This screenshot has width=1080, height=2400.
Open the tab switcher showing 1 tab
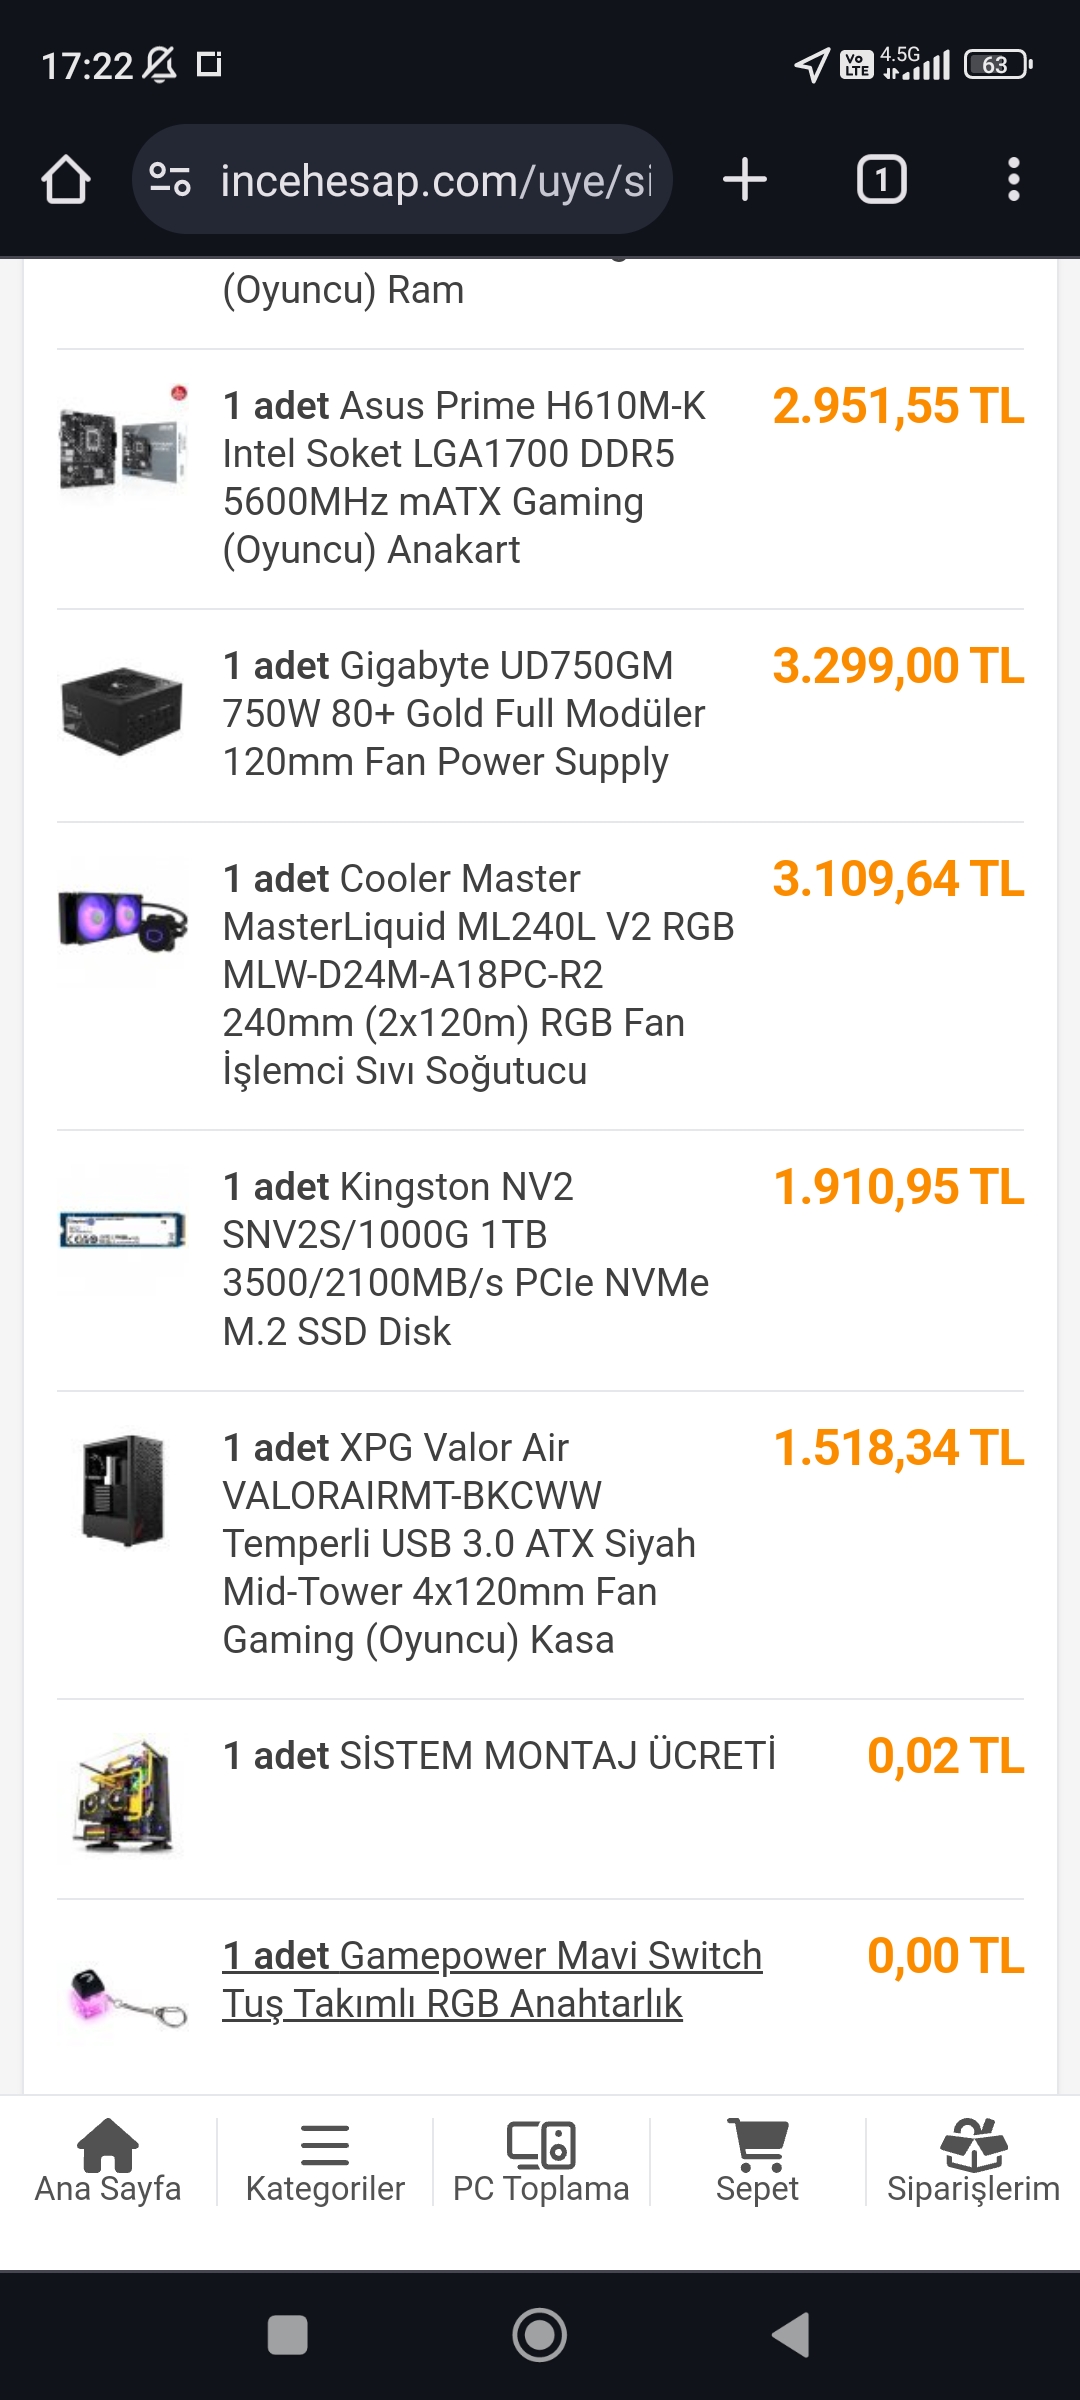[x=881, y=180]
